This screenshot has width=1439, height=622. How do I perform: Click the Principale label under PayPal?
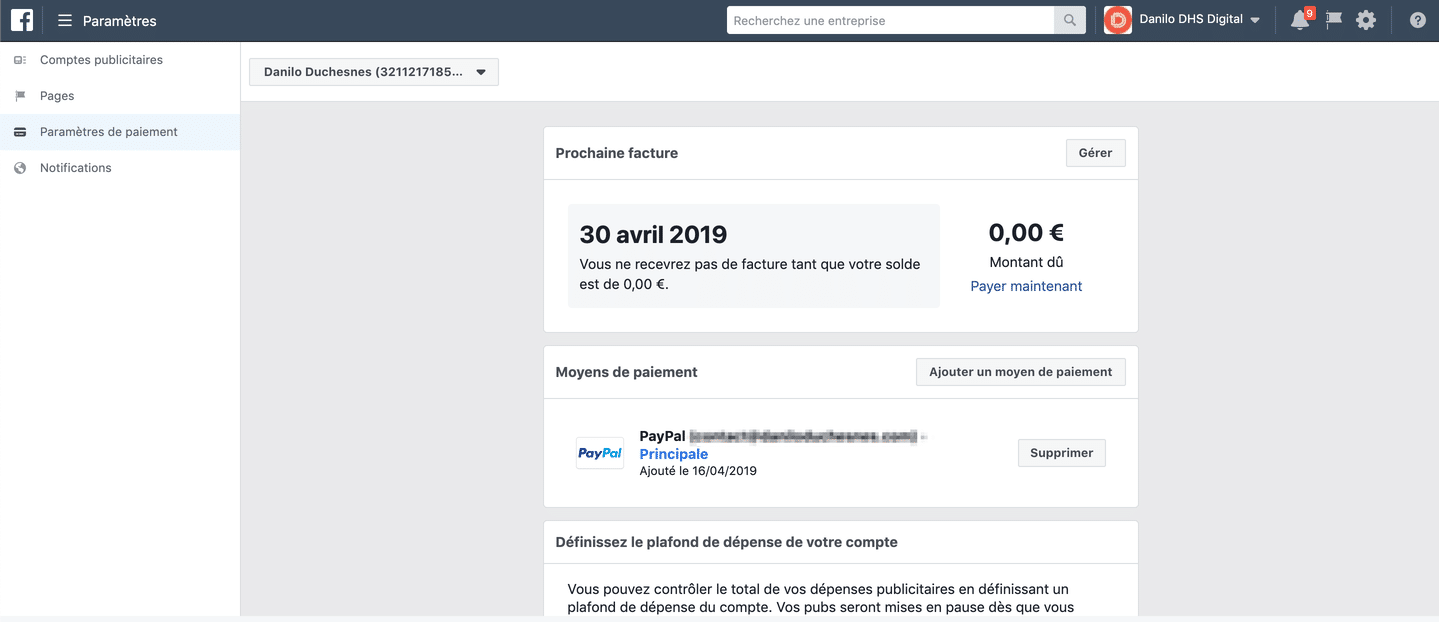pyautogui.click(x=674, y=454)
